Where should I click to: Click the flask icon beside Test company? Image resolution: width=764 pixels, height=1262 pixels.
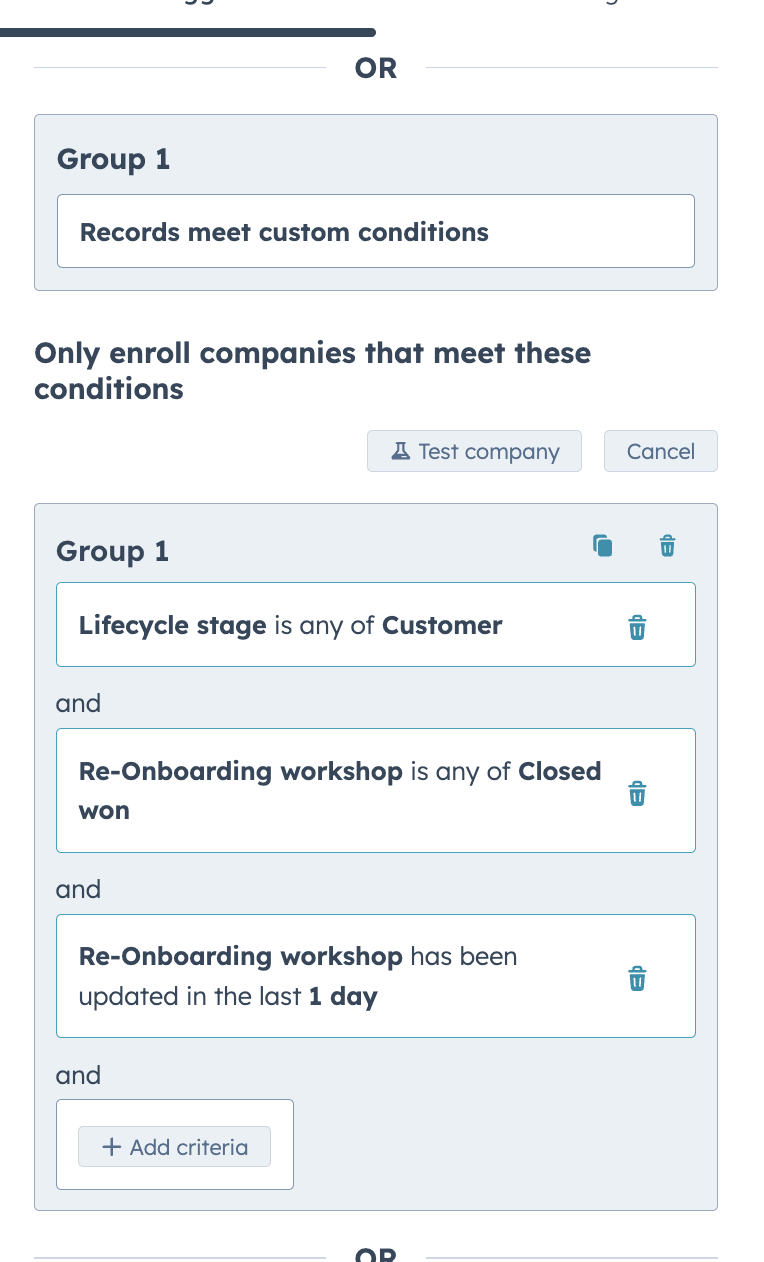coord(401,451)
